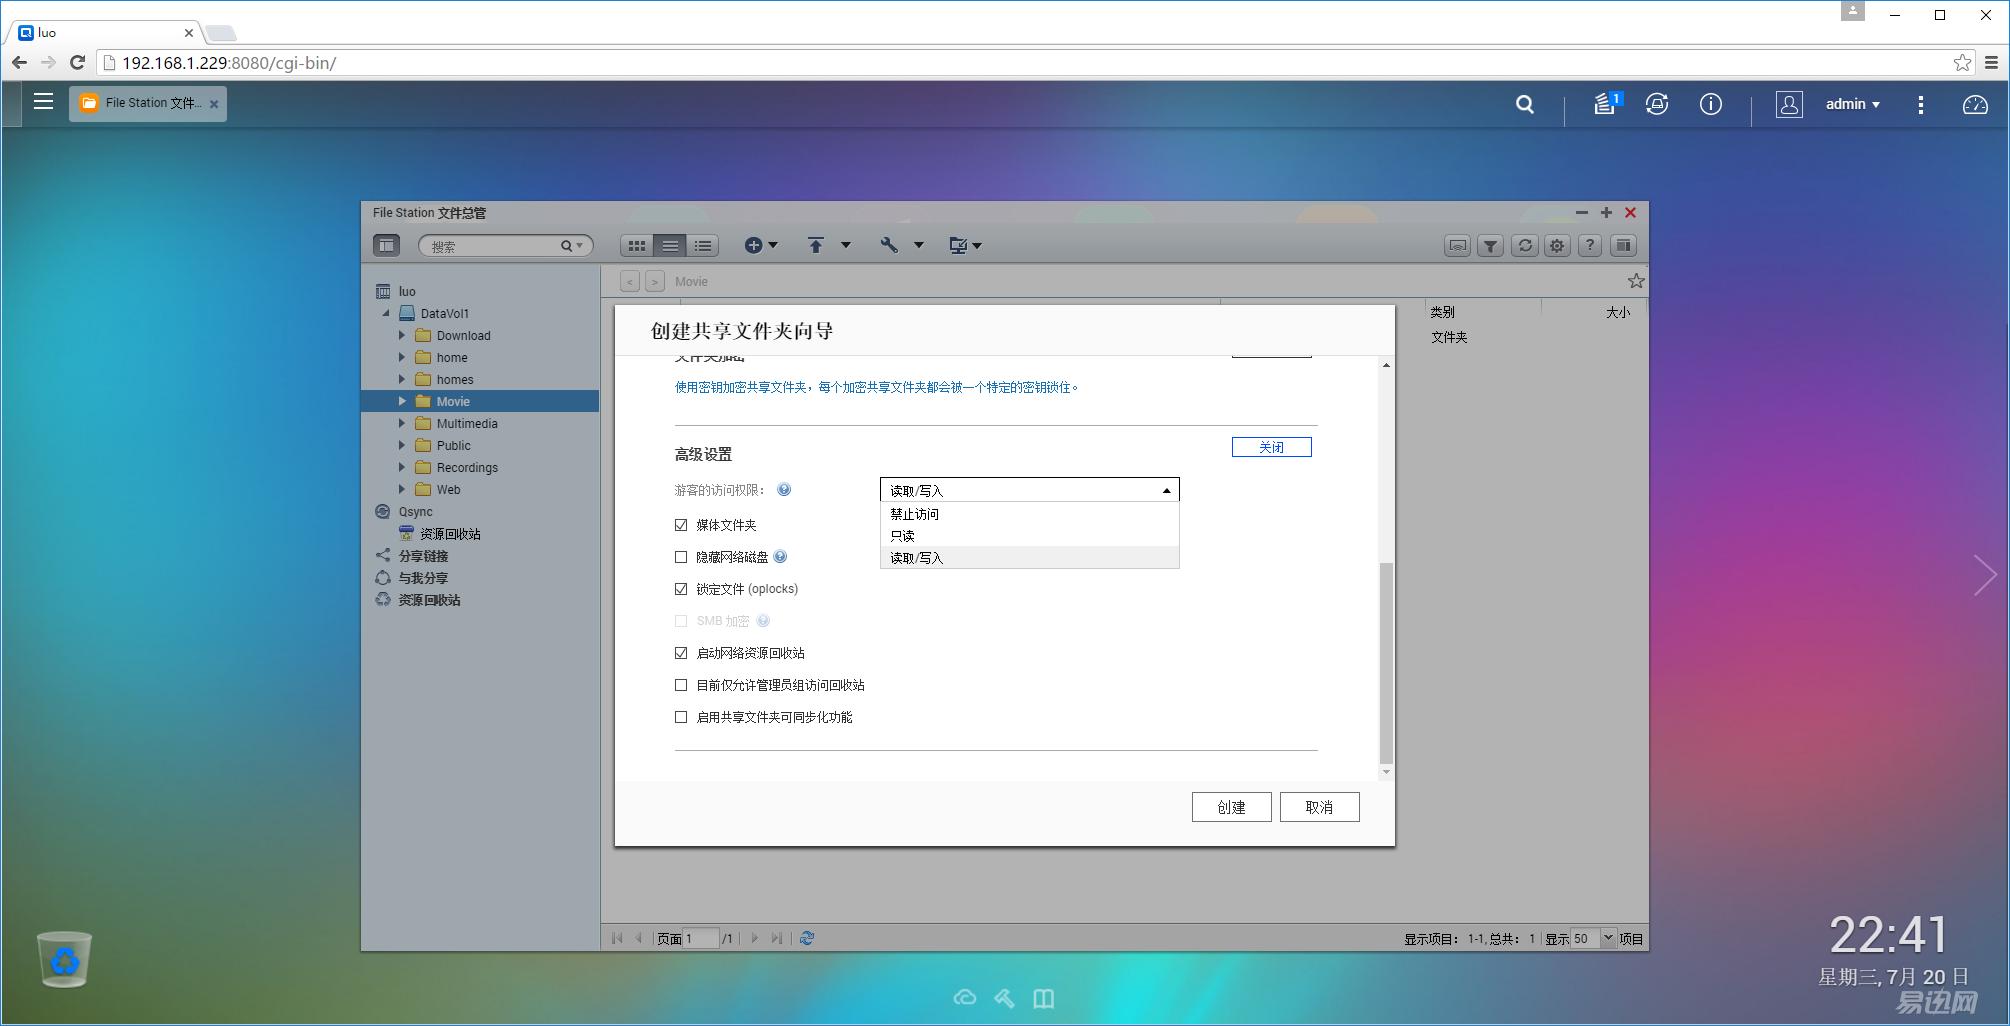Click the 创建 button

(1231, 807)
